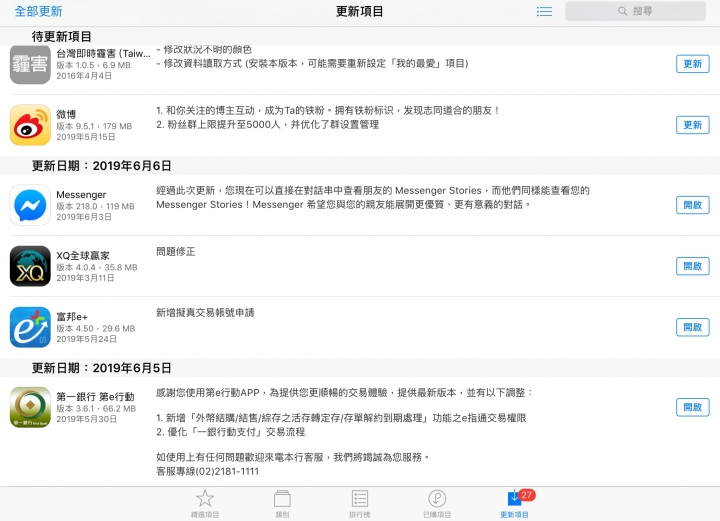Image resolution: width=720 pixels, height=521 pixels.
Task: Tap the 版本 218.0 · 119 MB text
Action: click(x=95, y=207)
